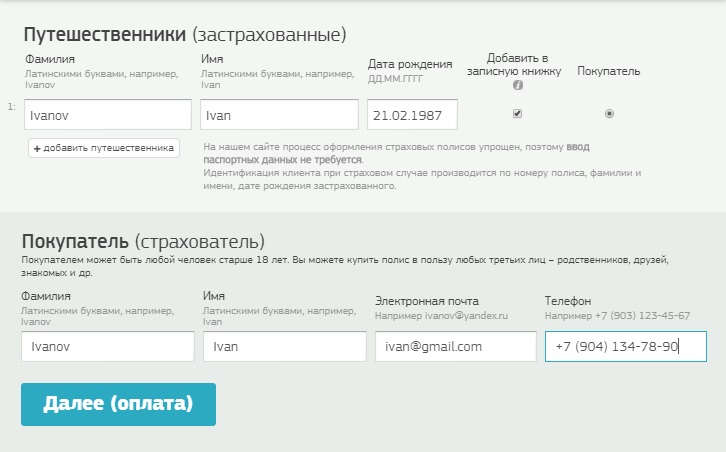Screen dimensions: 726x452
Task: Click the Добавить в записную книжку label
Action: 515,65
